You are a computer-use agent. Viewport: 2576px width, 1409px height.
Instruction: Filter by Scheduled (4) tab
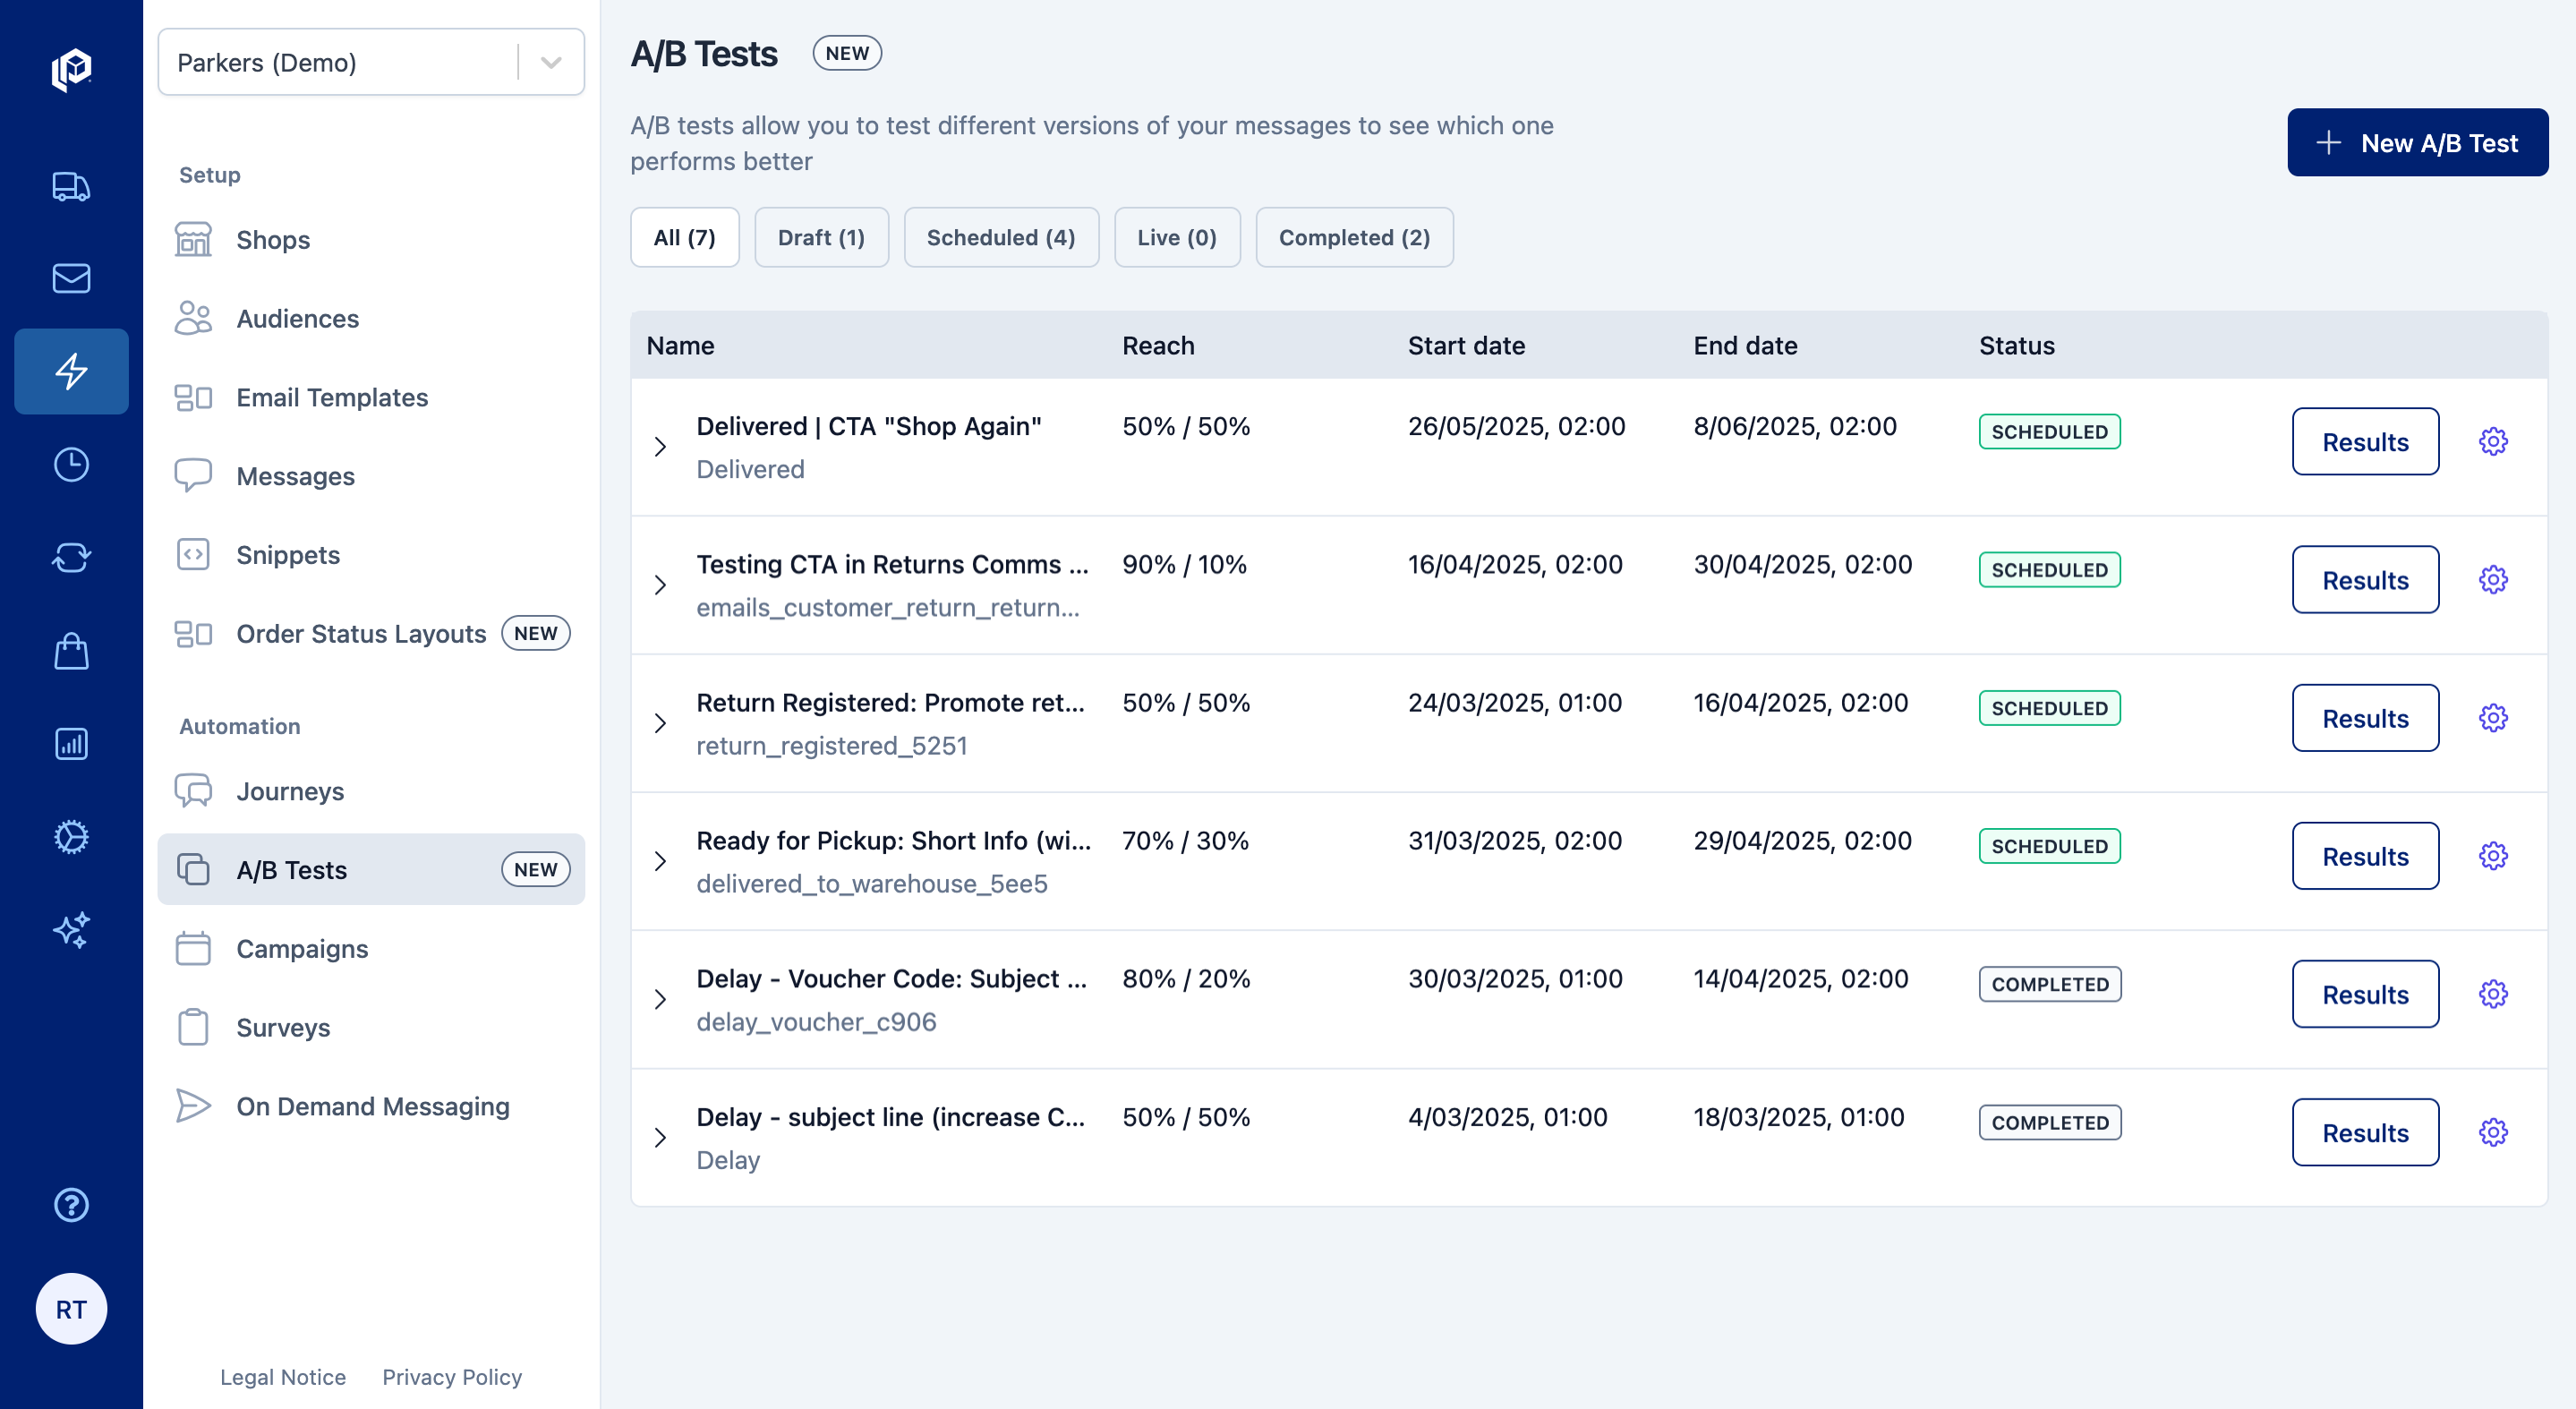click(1000, 237)
